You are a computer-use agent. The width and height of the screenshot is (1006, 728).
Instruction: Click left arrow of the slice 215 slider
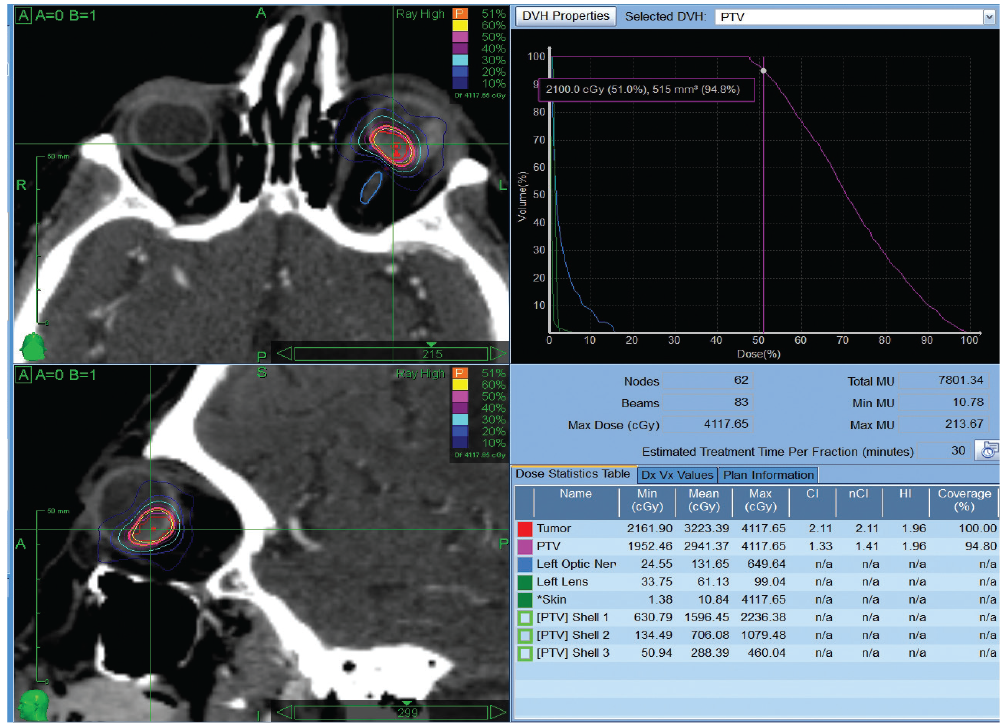pos(284,353)
